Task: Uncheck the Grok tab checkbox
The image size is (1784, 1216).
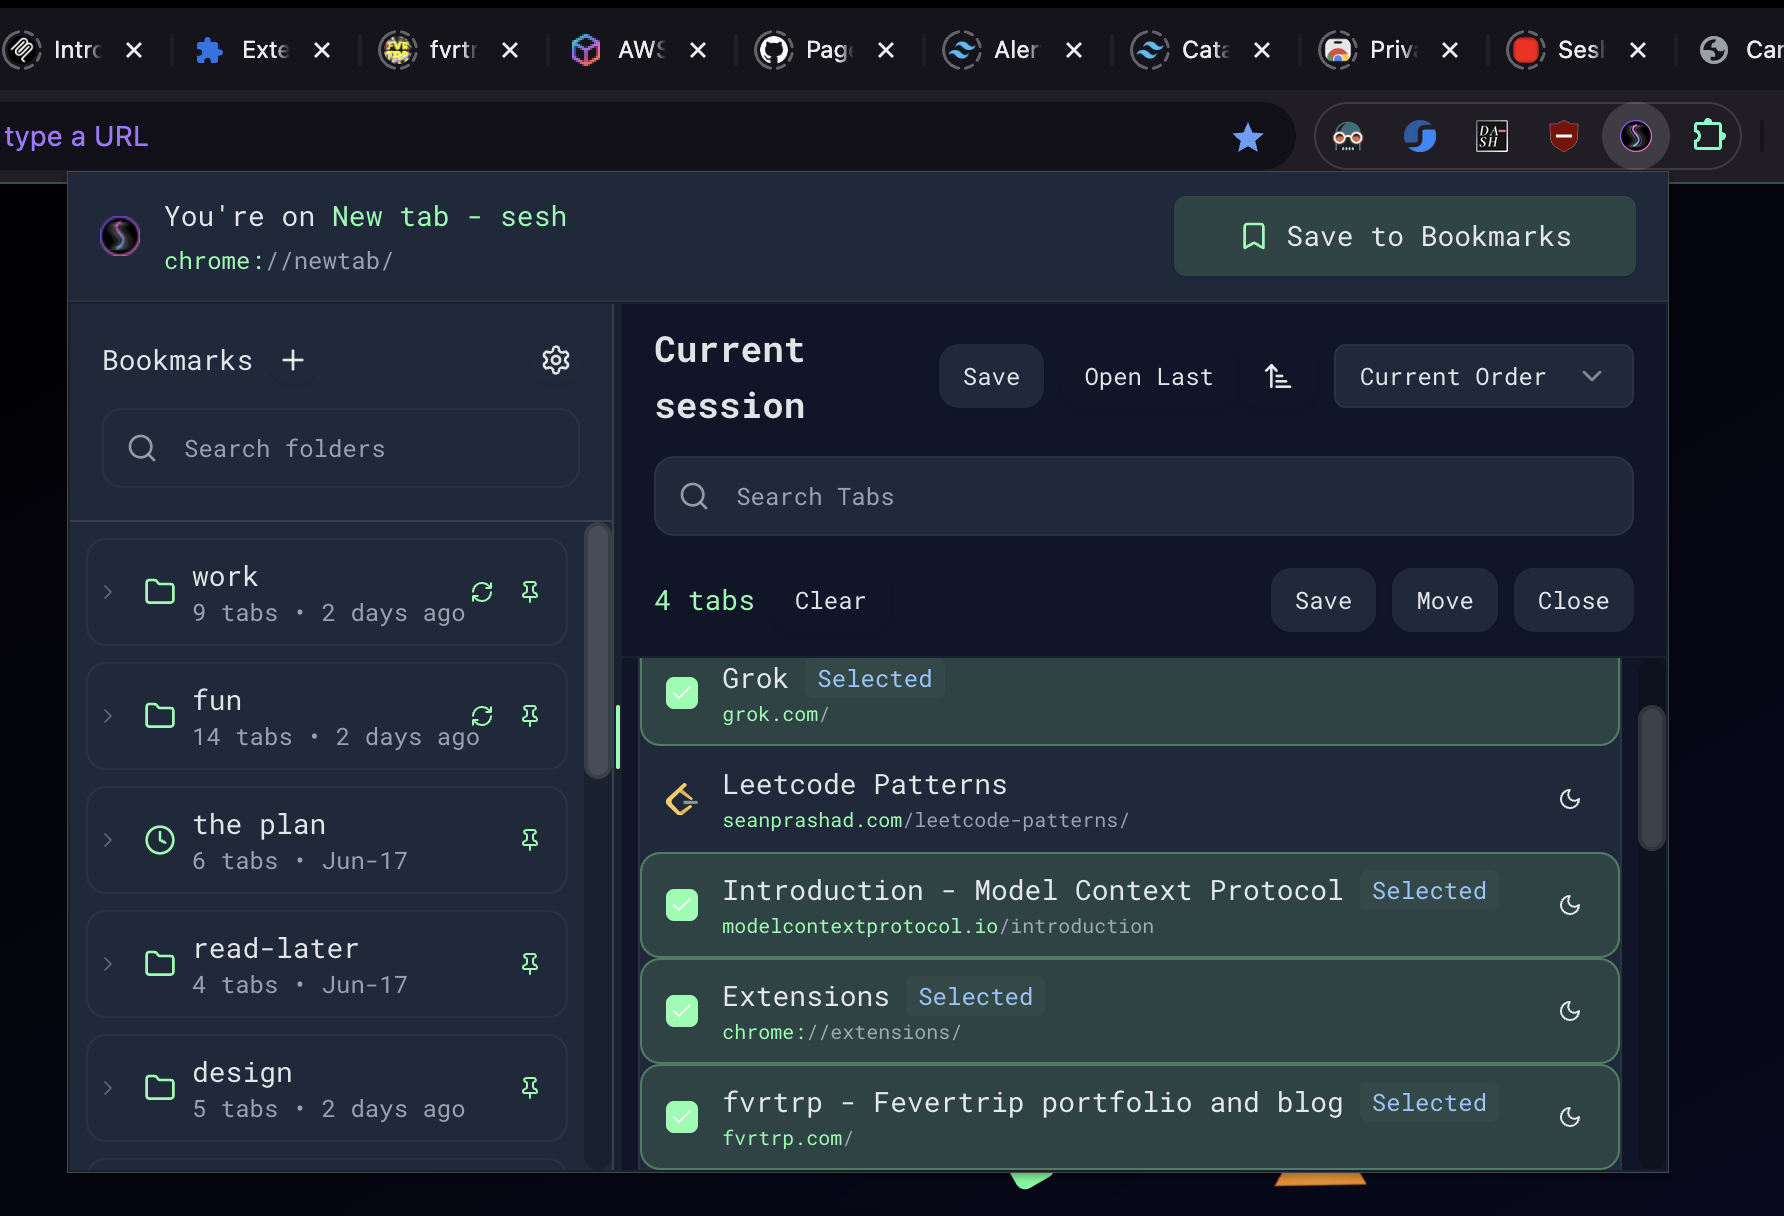Action: pyautogui.click(x=682, y=693)
